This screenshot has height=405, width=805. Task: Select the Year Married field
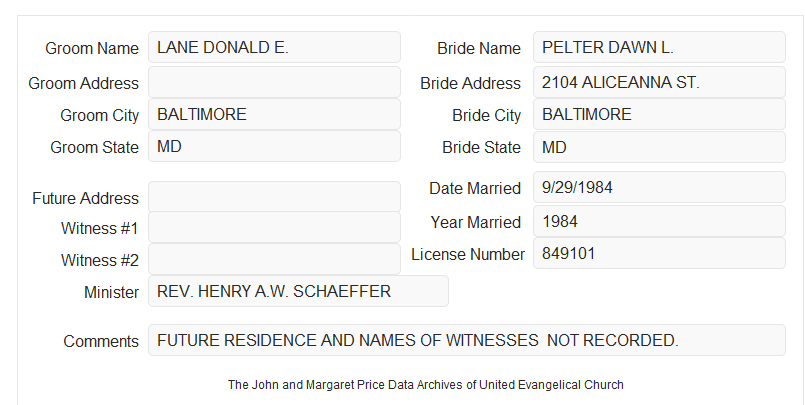click(x=659, y=221)
